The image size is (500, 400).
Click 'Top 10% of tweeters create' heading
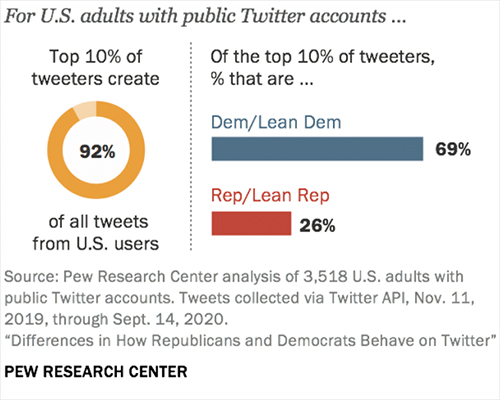point(96,68)
